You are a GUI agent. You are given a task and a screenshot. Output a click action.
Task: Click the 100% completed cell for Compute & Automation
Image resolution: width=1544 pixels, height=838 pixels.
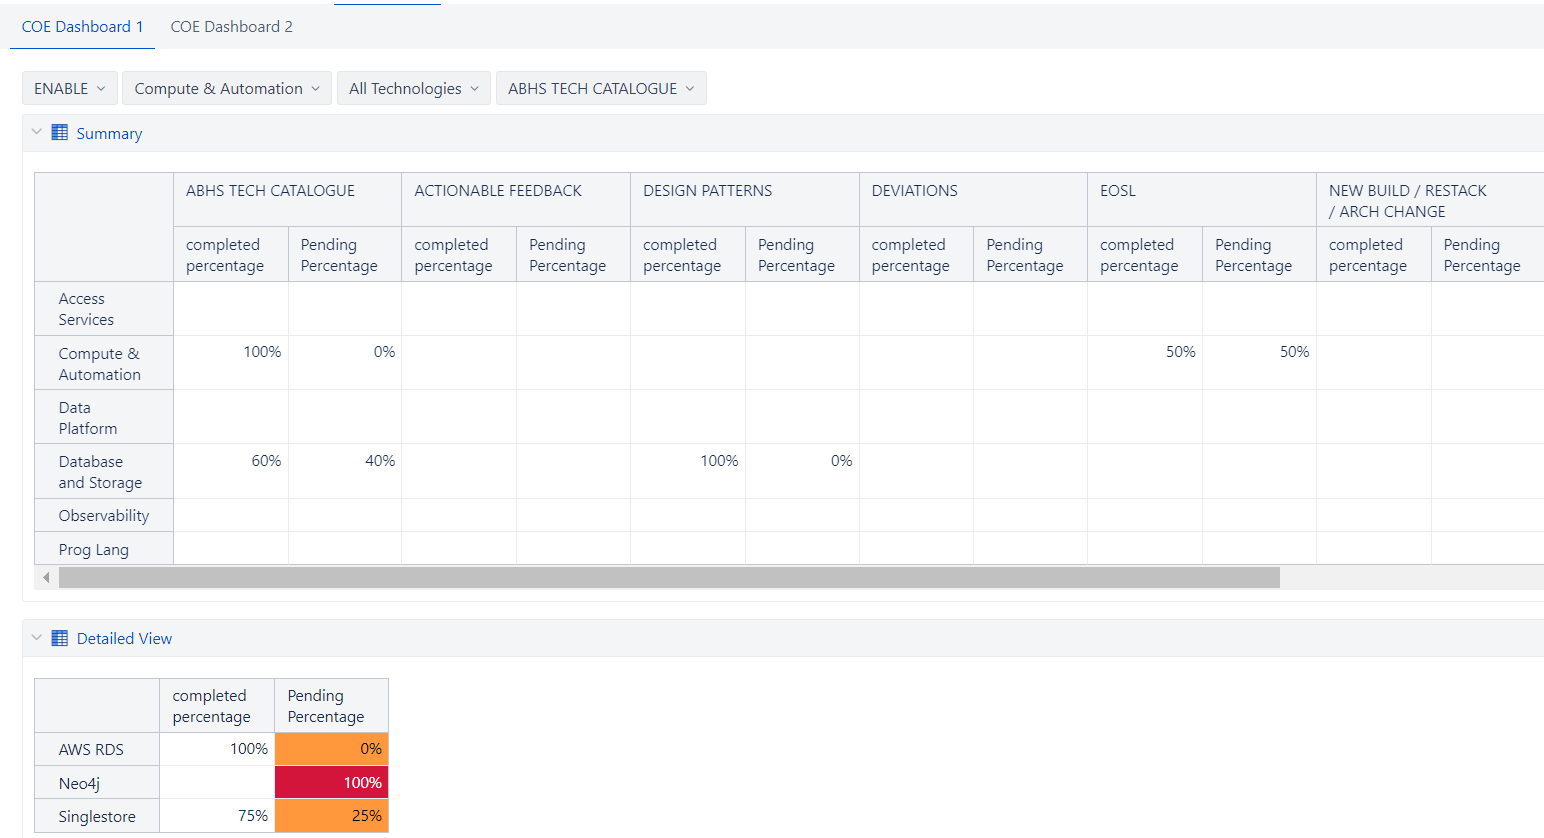point(231,362)
